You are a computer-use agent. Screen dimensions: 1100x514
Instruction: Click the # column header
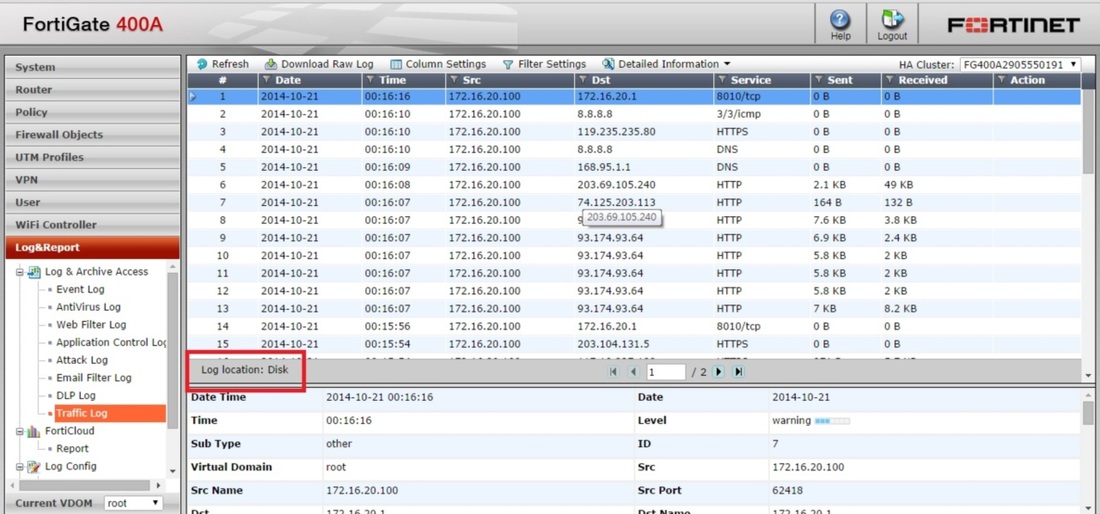coord(222,80)
